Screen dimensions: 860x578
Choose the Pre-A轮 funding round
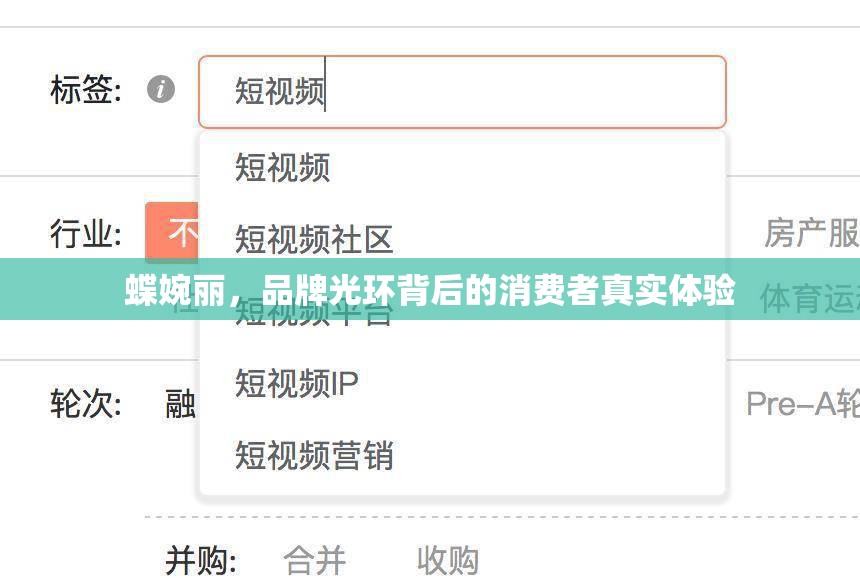803,404
